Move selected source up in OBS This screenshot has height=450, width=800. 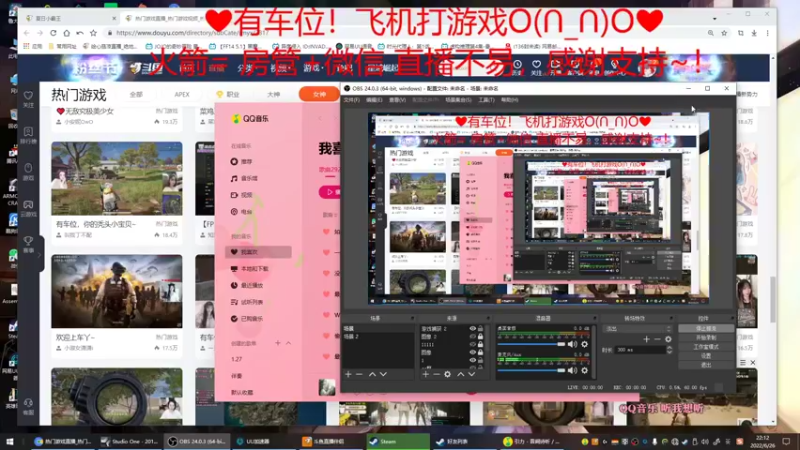pos(461,374)
